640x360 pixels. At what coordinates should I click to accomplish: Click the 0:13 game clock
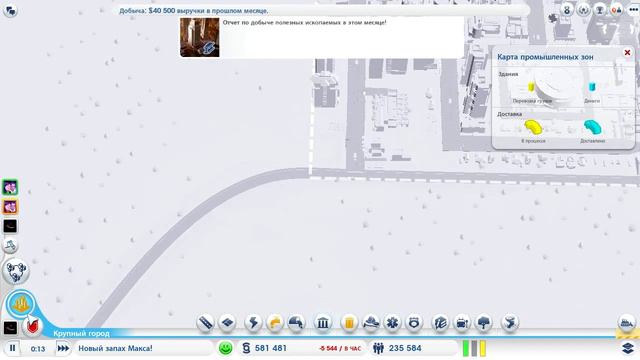coord(38,349)
